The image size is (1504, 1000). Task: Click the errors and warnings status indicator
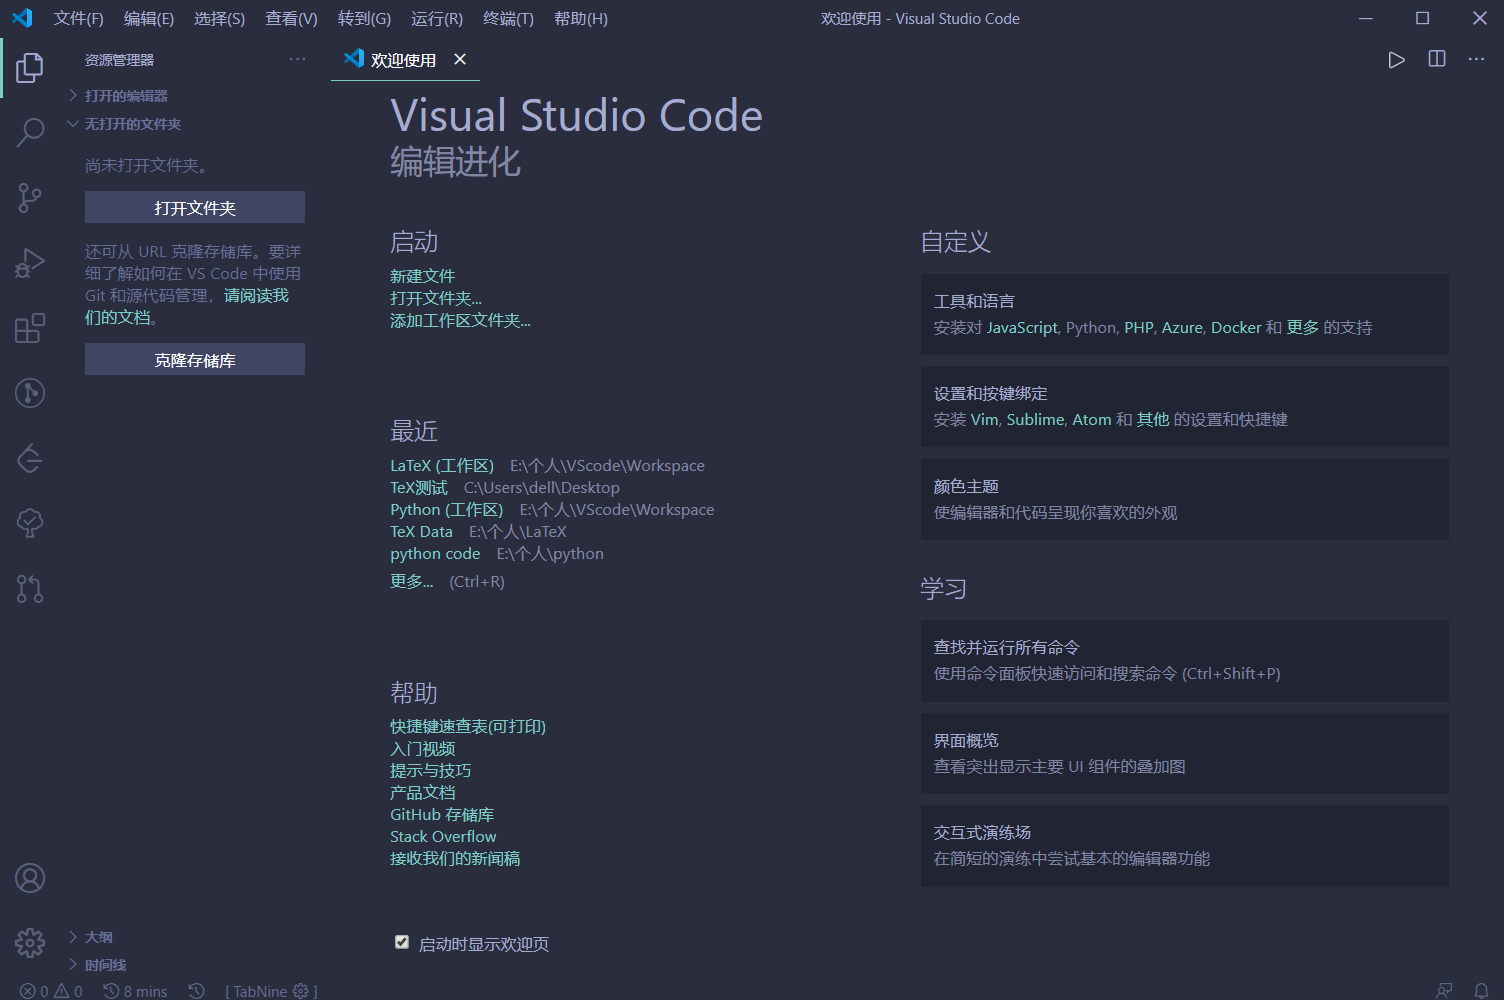pyautogui.click(x=51, y=991)
